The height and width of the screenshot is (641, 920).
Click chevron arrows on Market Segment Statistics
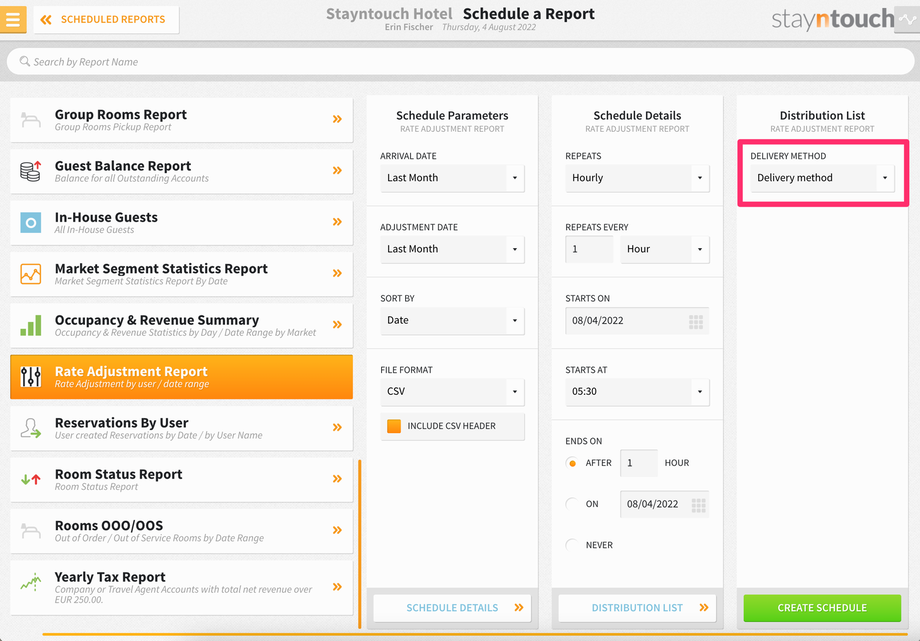click(x=337, y=273)
